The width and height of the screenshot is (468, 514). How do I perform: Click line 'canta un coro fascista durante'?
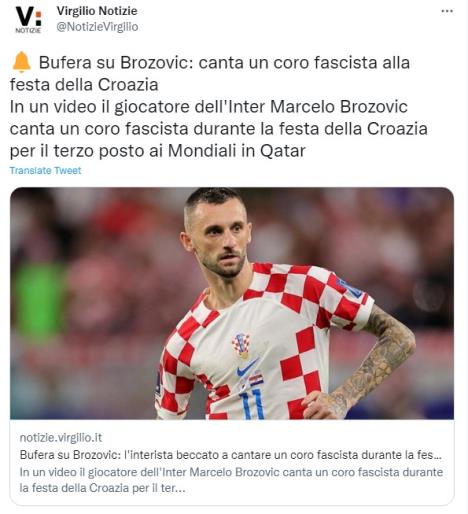point(219,129)
